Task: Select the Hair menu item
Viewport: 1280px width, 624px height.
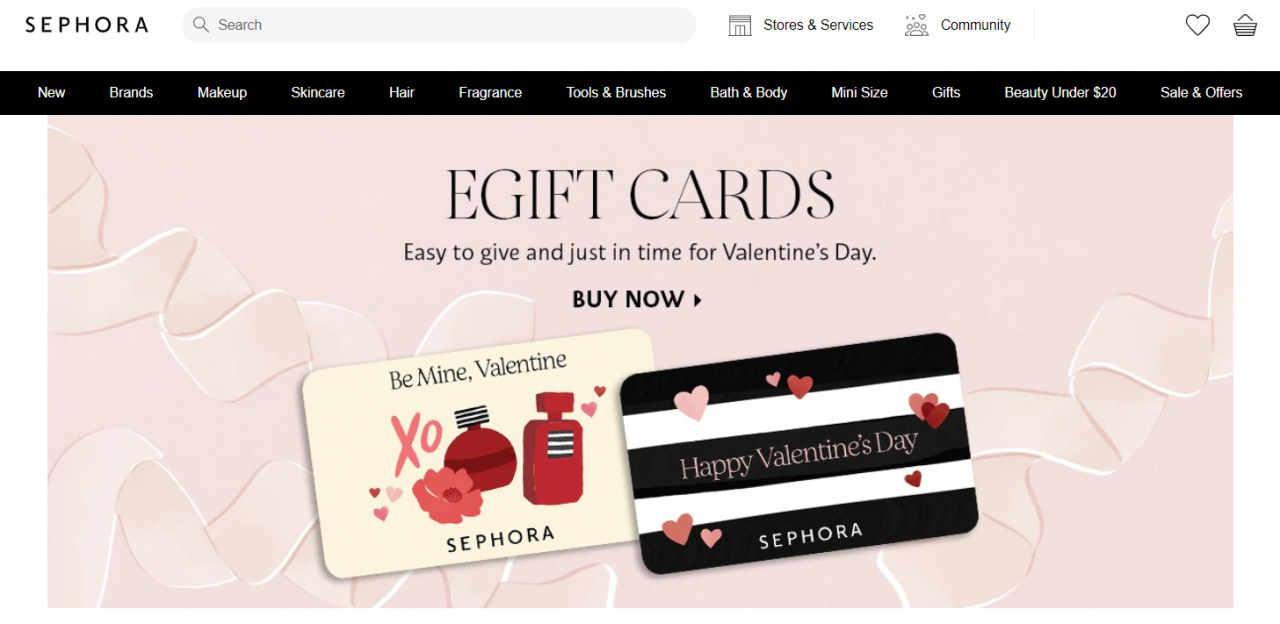Action: (x=402, y=92)
